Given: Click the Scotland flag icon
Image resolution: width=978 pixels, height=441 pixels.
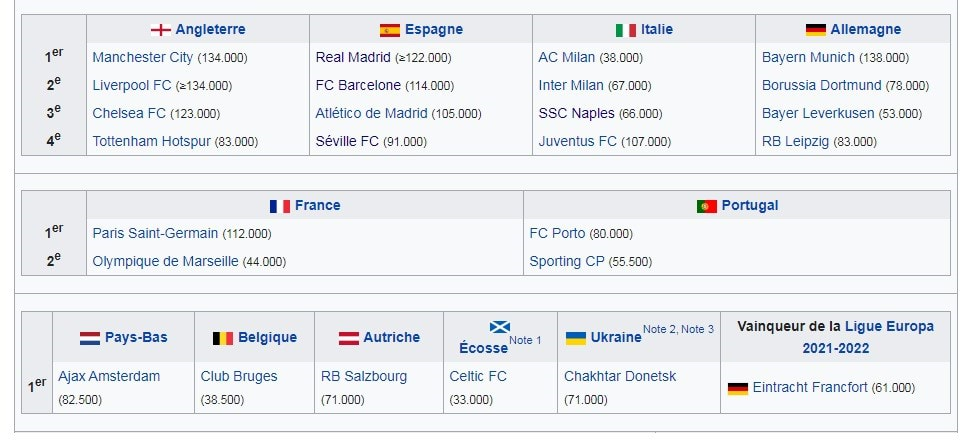Looking at the screenshot, I should coord(500,327).
